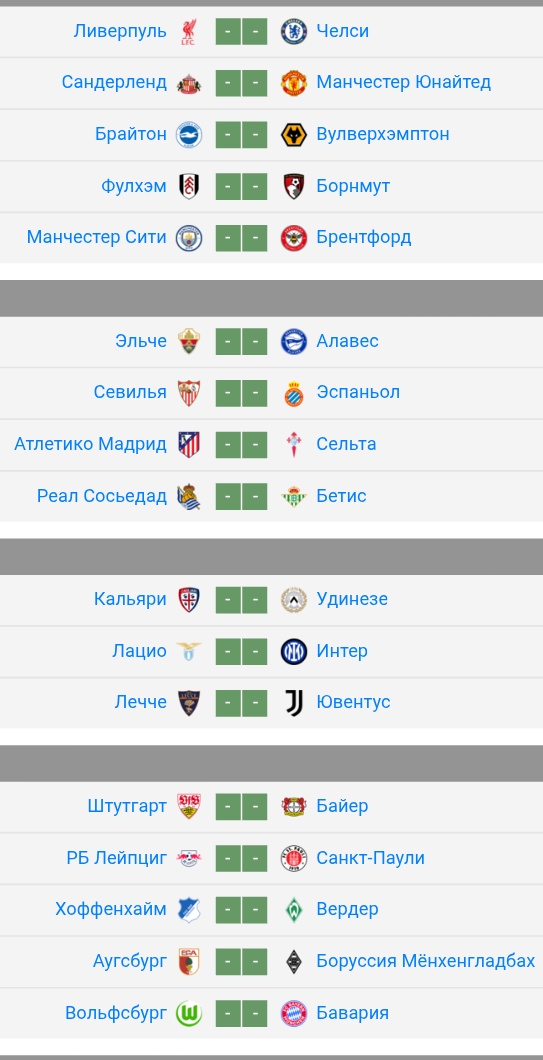Click the Liverpool club crest icon
The image size is (543, 1060).
[189, 31]
